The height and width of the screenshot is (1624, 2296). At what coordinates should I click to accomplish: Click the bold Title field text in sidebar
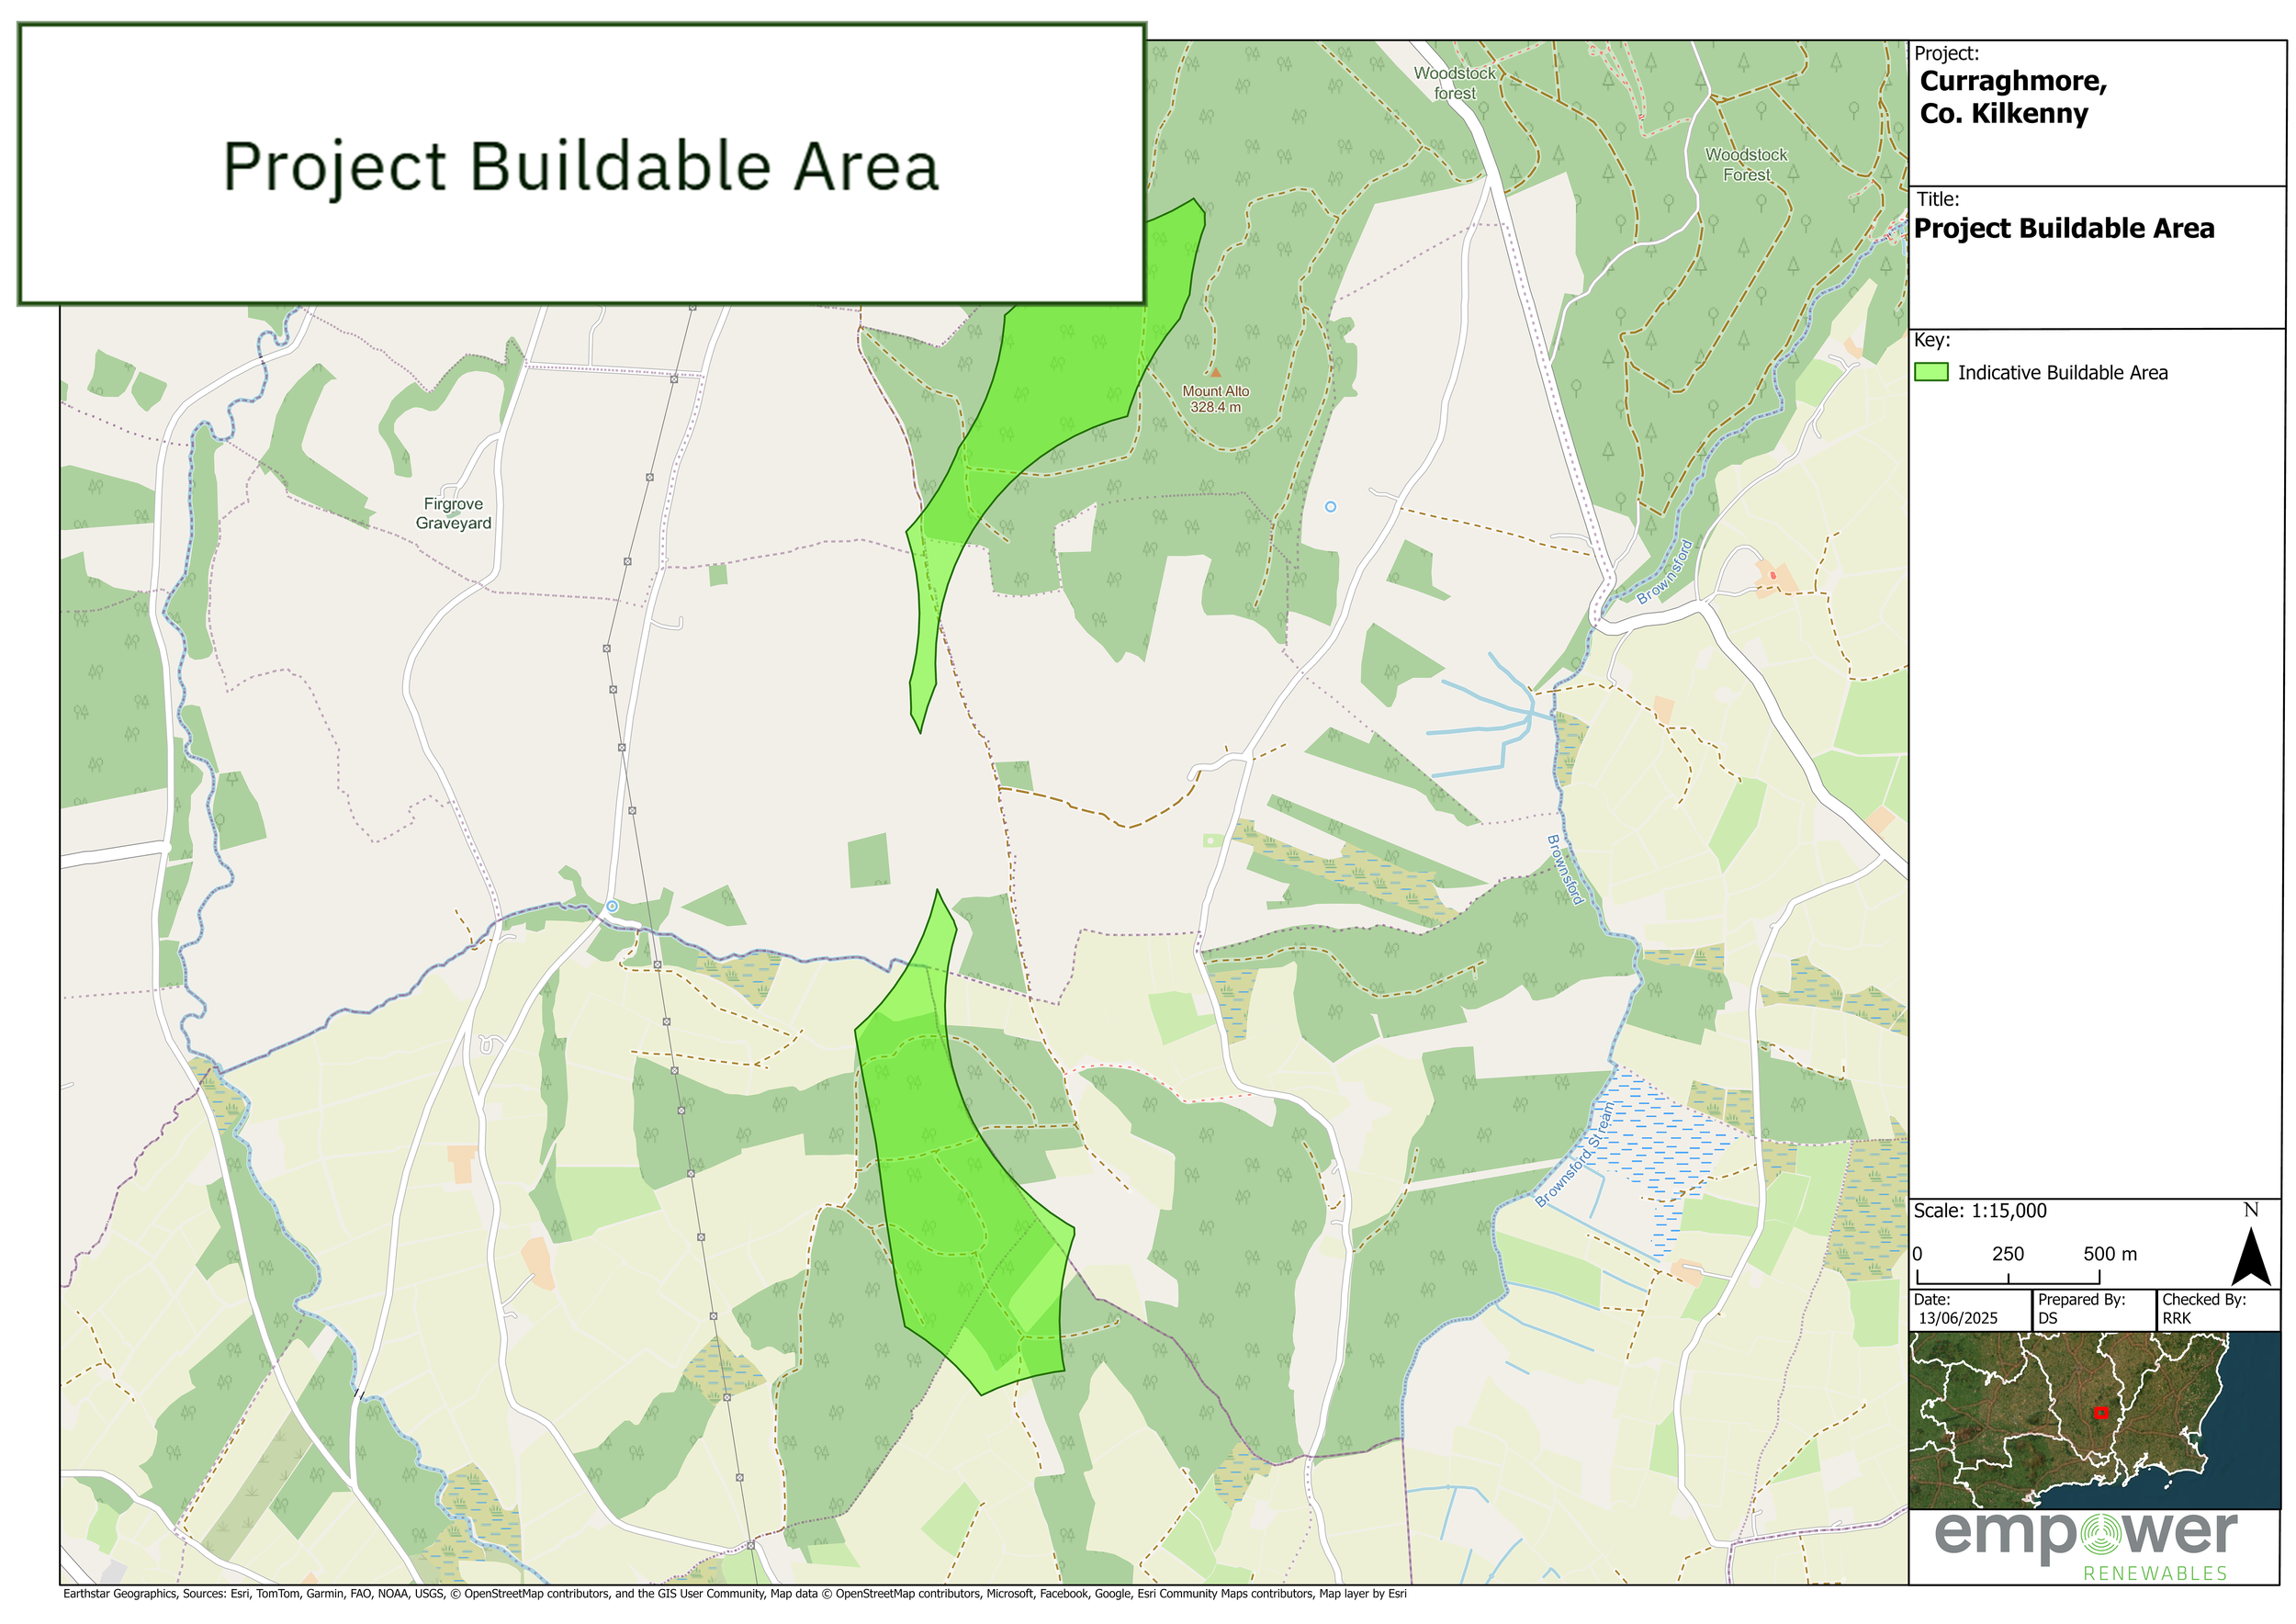pos(2063,229)
